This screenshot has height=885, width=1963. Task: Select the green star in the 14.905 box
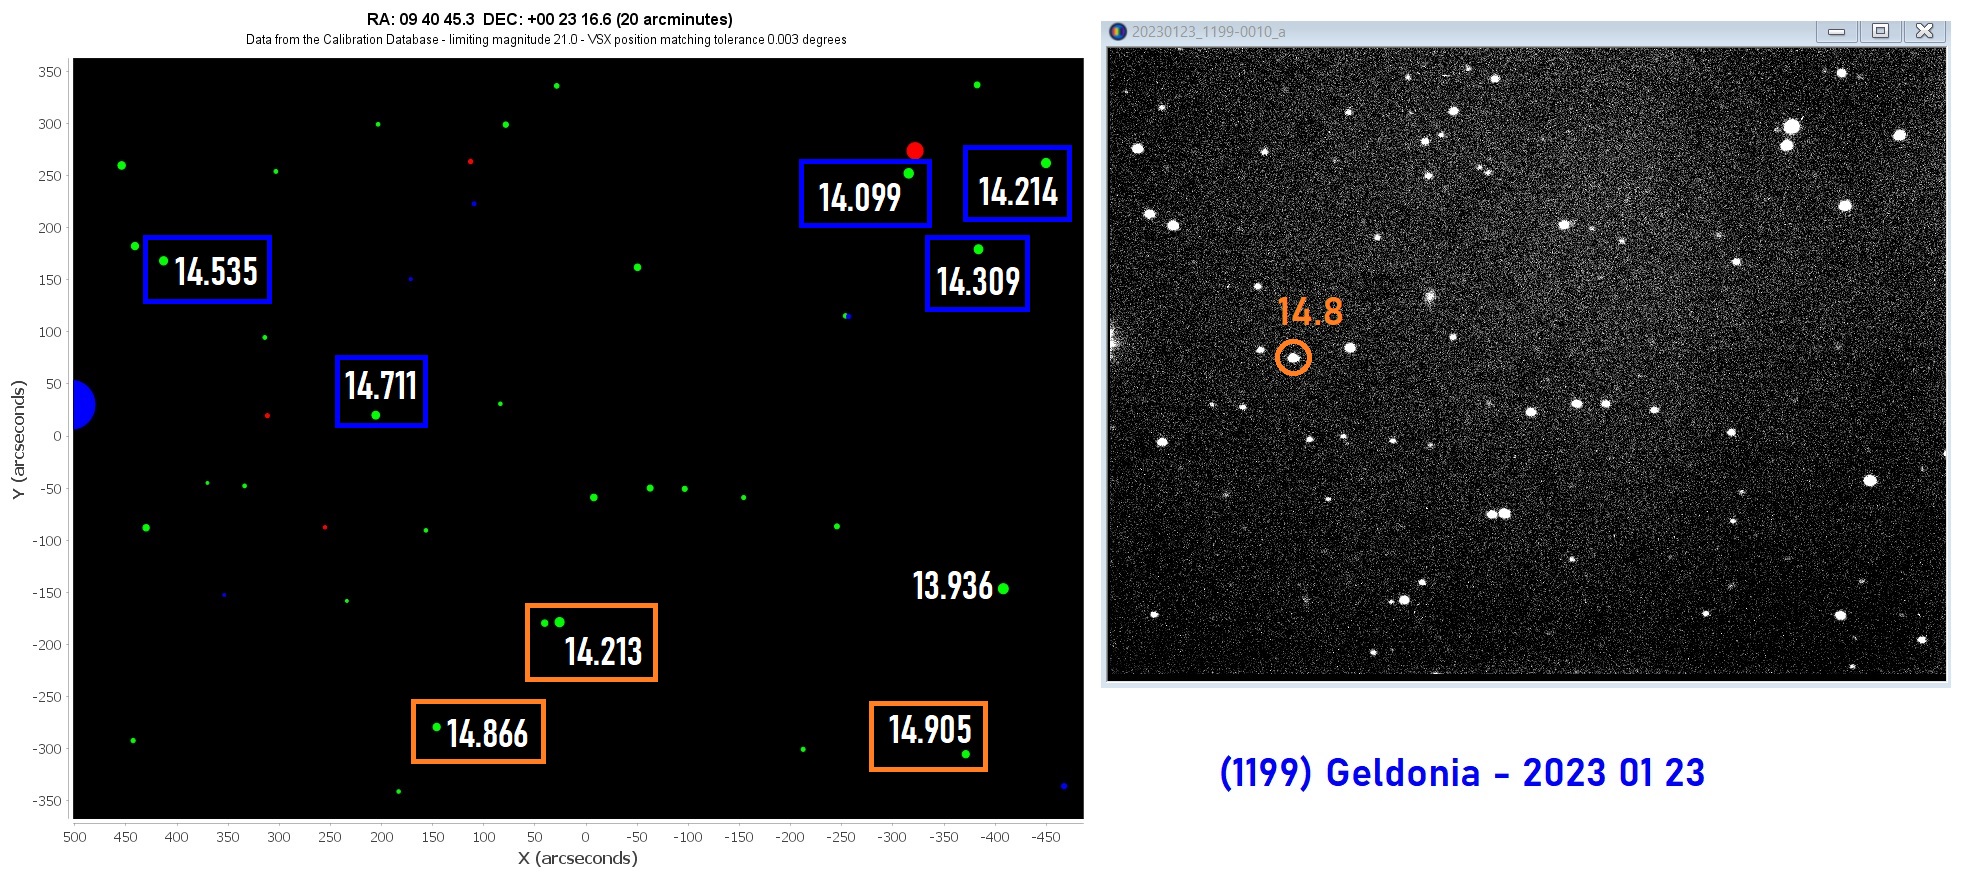(965, 754)
